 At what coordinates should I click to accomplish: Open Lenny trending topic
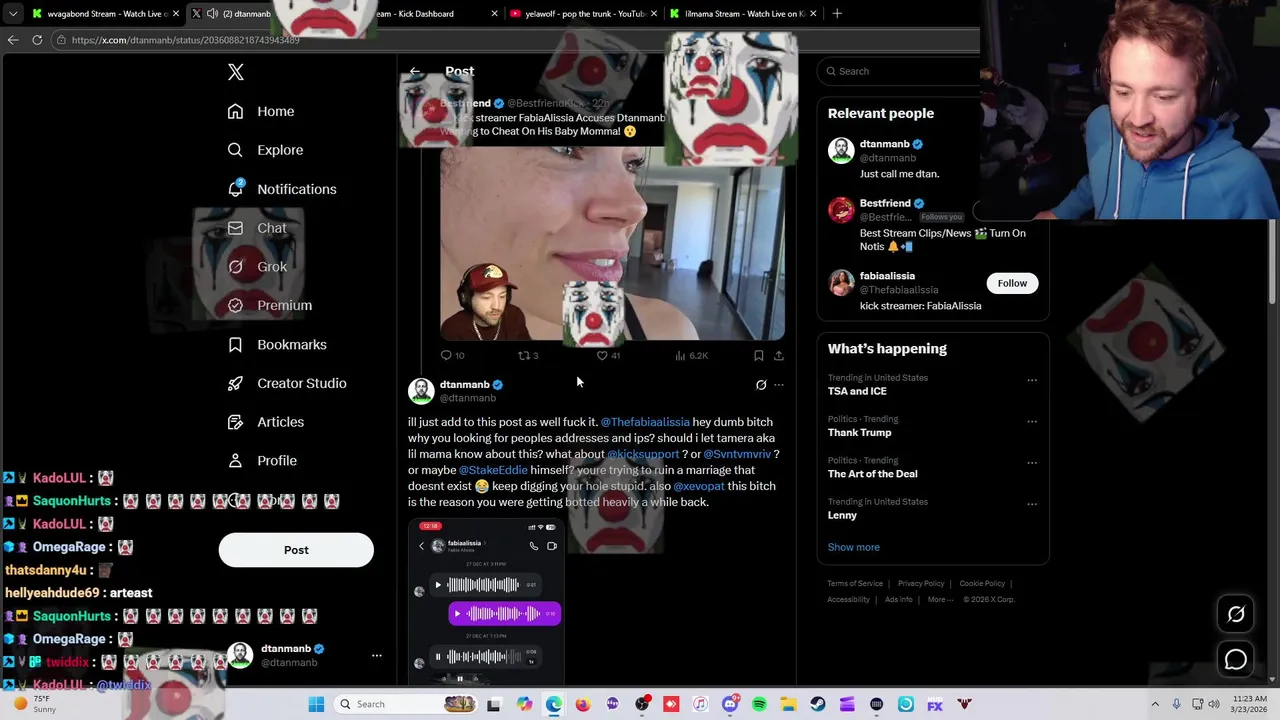pyautogui.click(x=842, y=515)
